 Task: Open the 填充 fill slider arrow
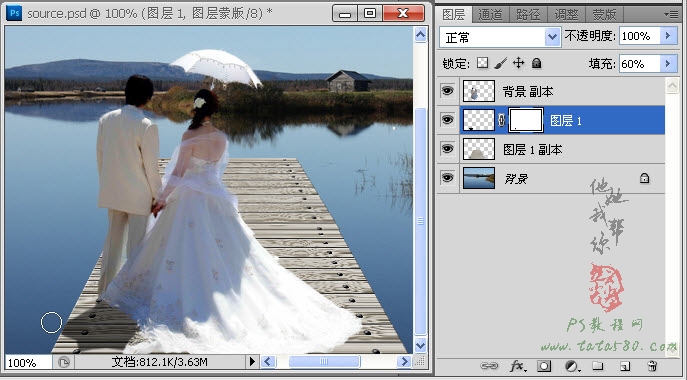668,64
